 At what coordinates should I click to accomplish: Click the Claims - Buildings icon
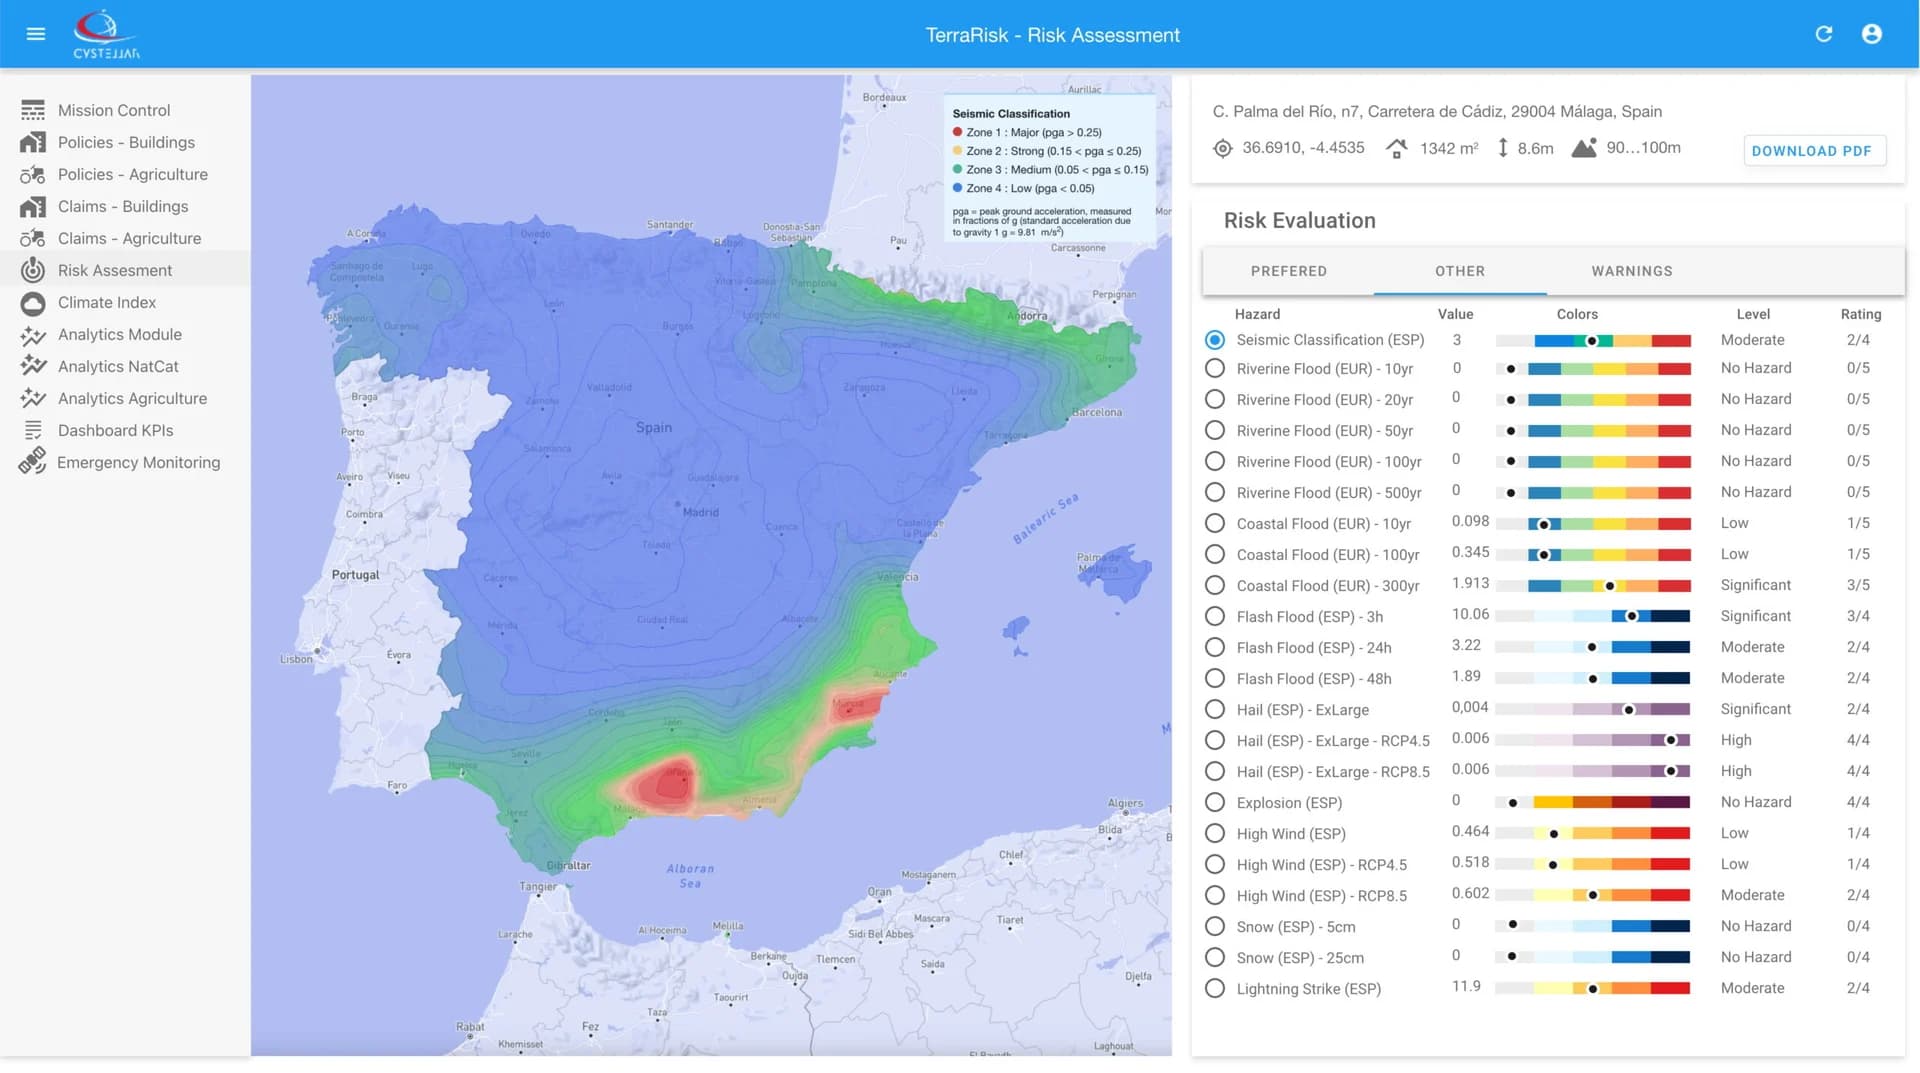tap(33, 206)
